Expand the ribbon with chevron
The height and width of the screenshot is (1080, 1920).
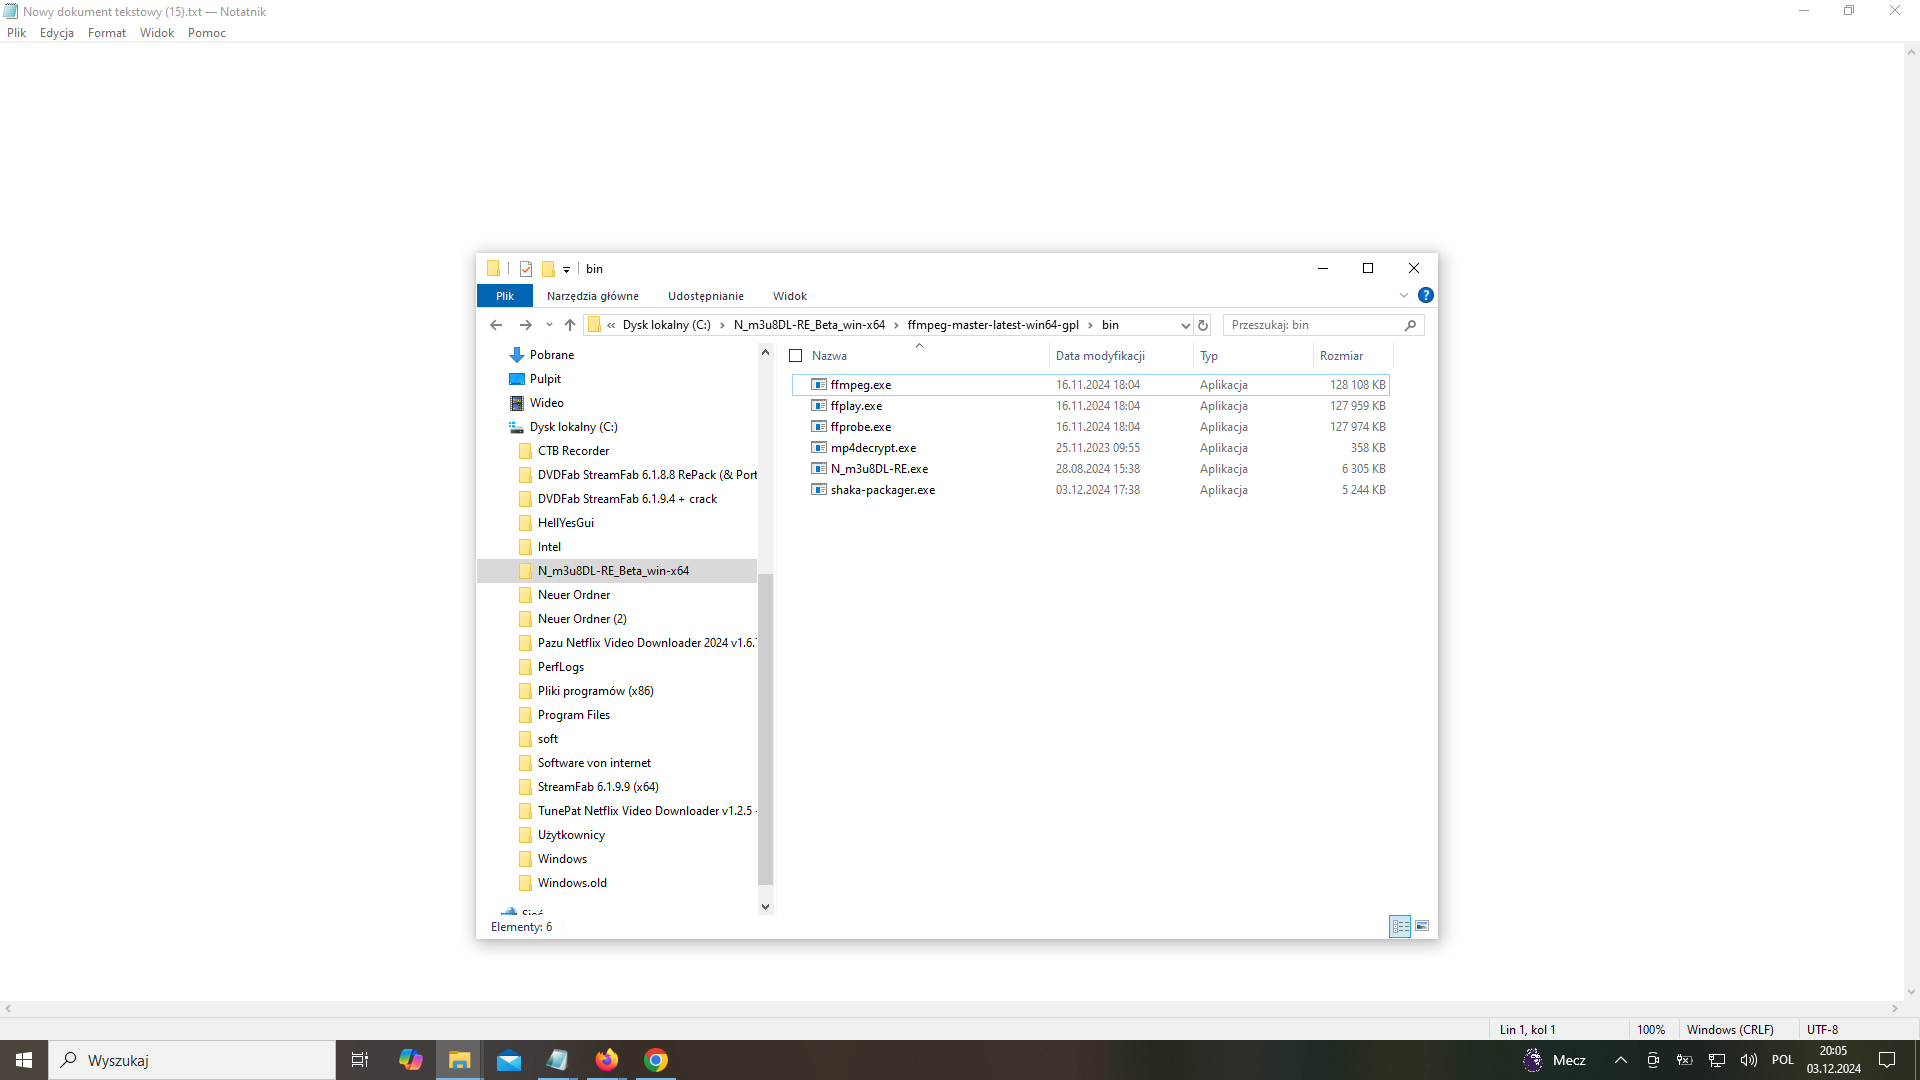1404,295
